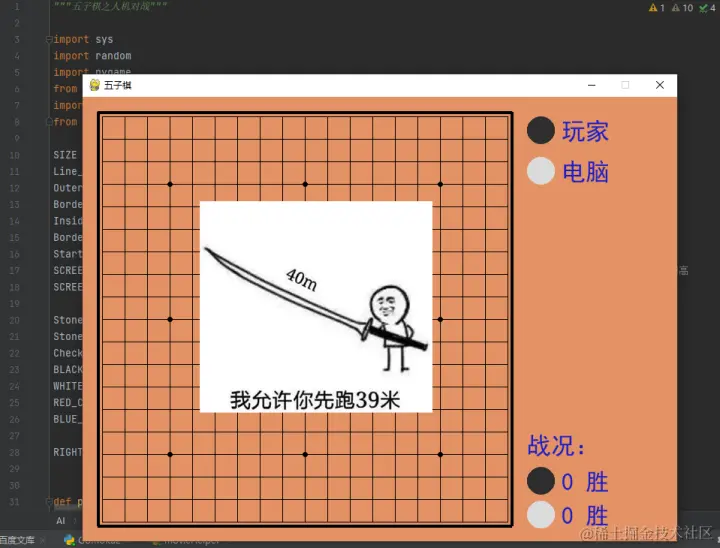720x548 pixels.
Task: Toggle the fold marker at line 8
Action: [x=49, y=122]
